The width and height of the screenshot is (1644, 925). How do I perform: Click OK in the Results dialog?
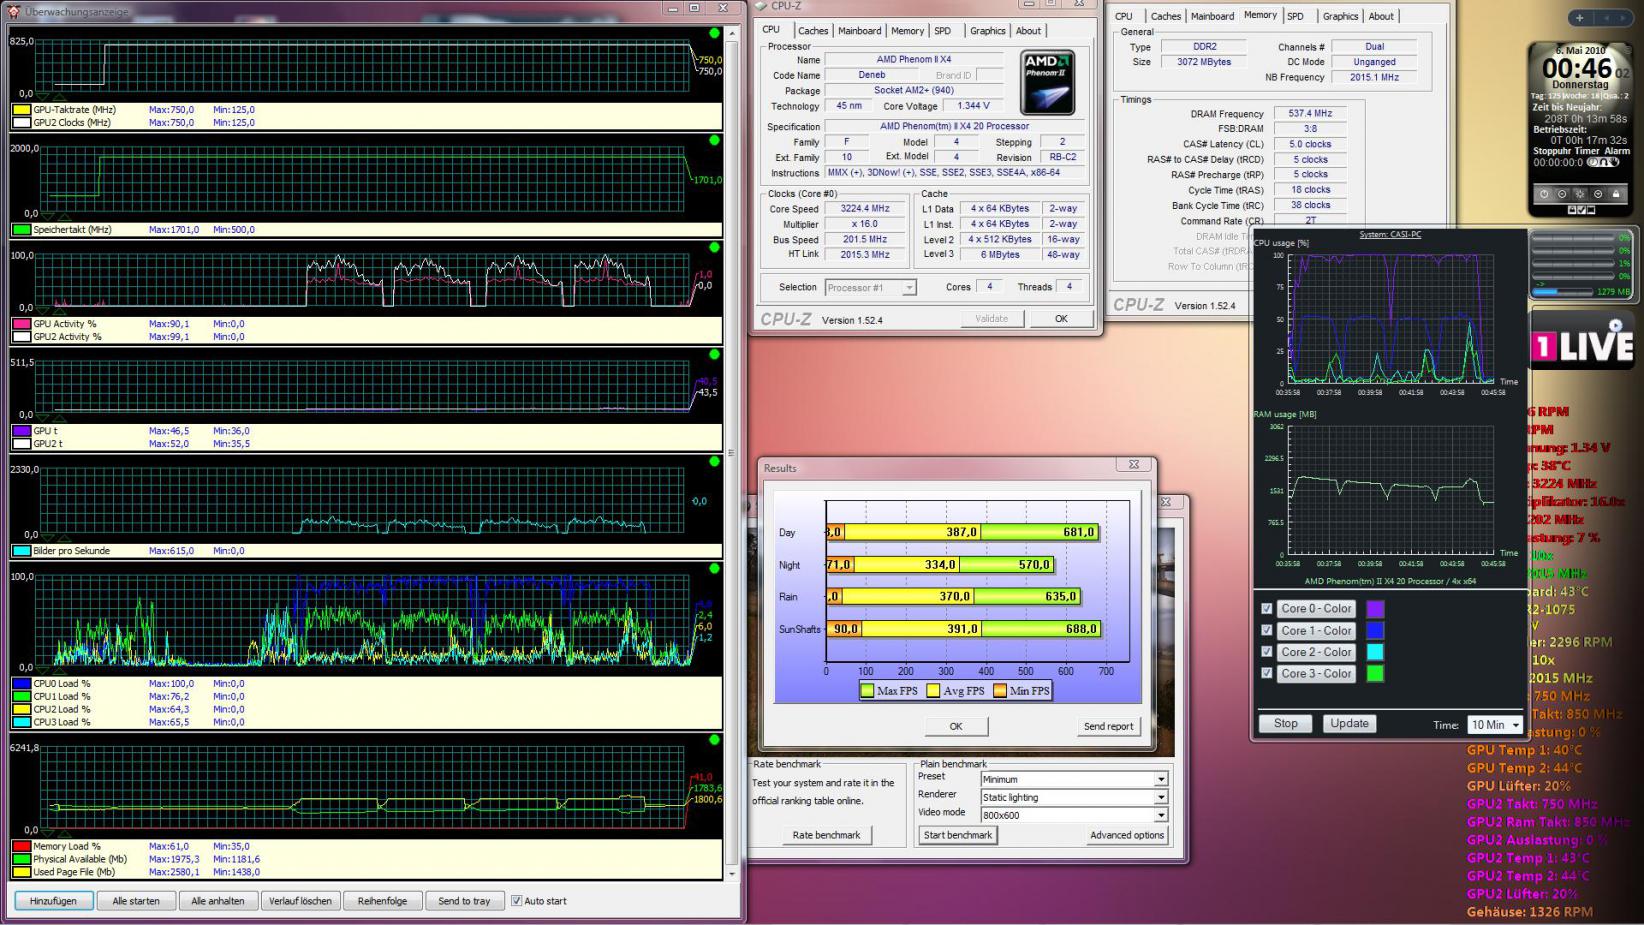(x=956, y=727)
